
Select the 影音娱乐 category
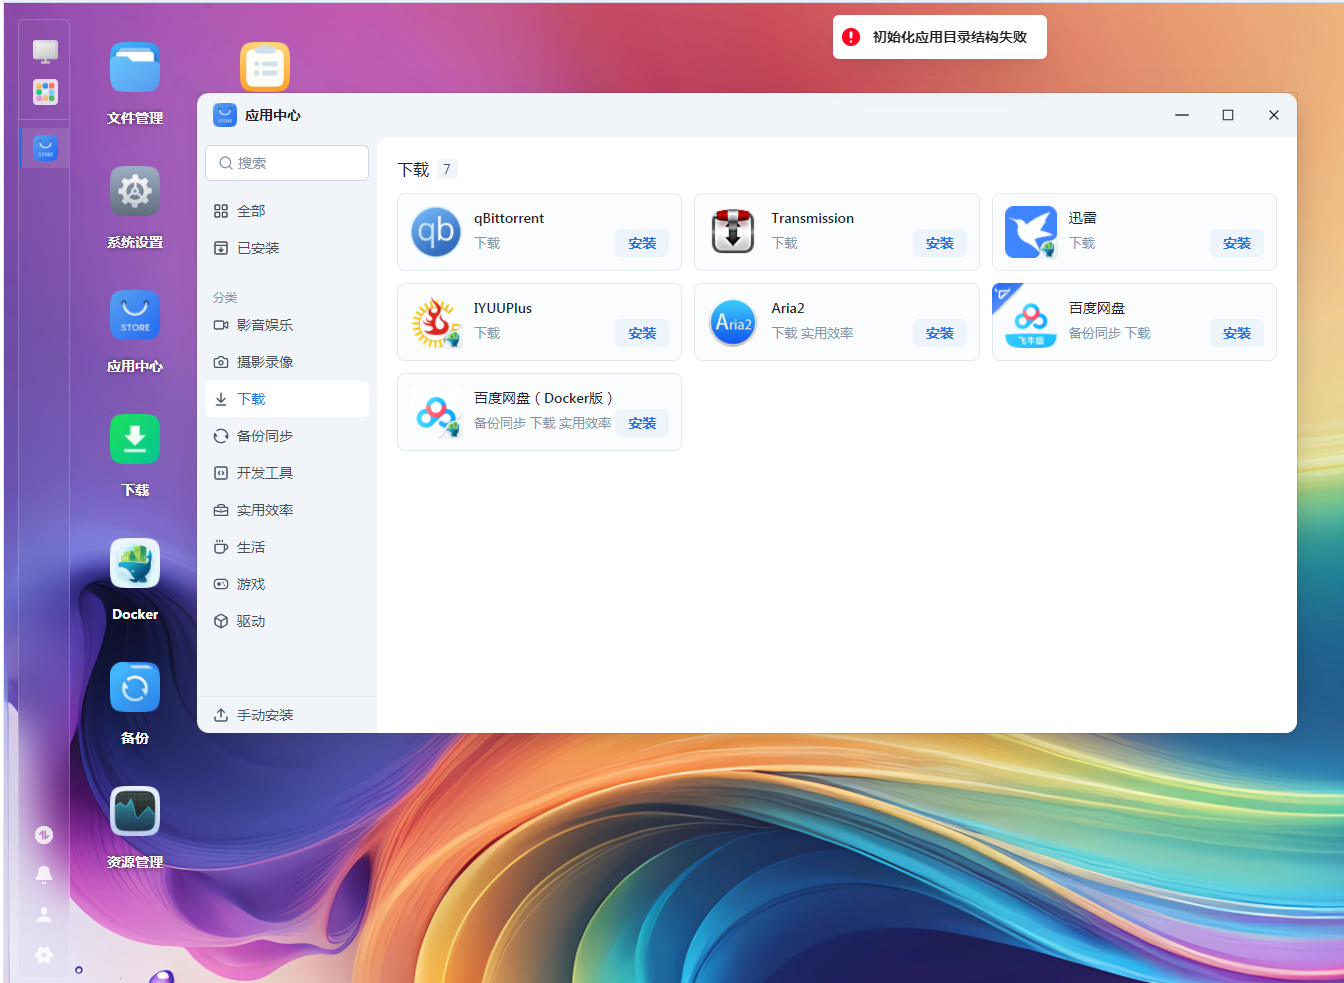pyautogui.click(x=287, y=325)
